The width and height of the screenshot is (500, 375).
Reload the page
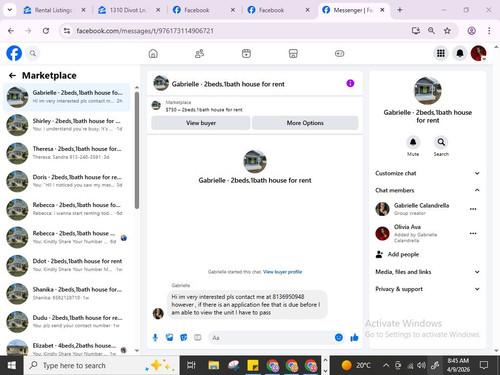(x=46, y=31)
